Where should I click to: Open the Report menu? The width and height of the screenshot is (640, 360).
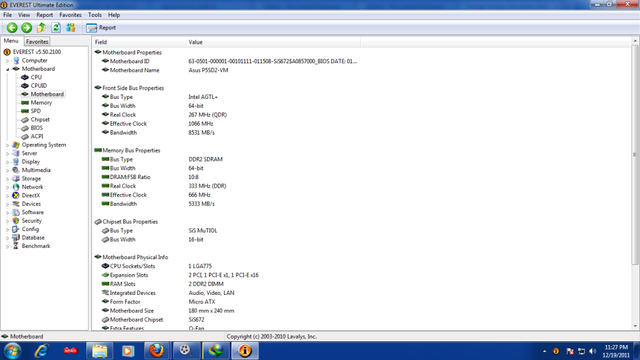click(44, 15)
